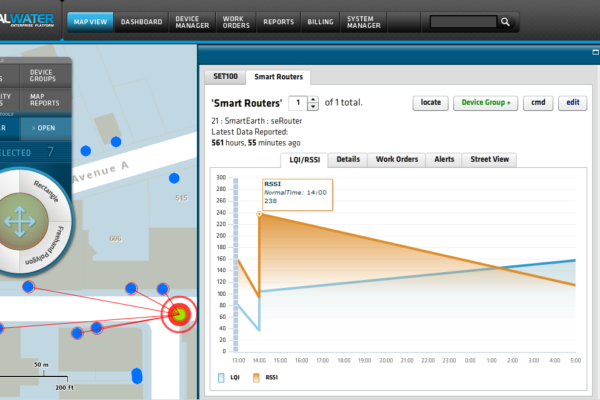Click the pan arrows center tool
Screen dimensions: 600x400
click(x=20, y=222)
